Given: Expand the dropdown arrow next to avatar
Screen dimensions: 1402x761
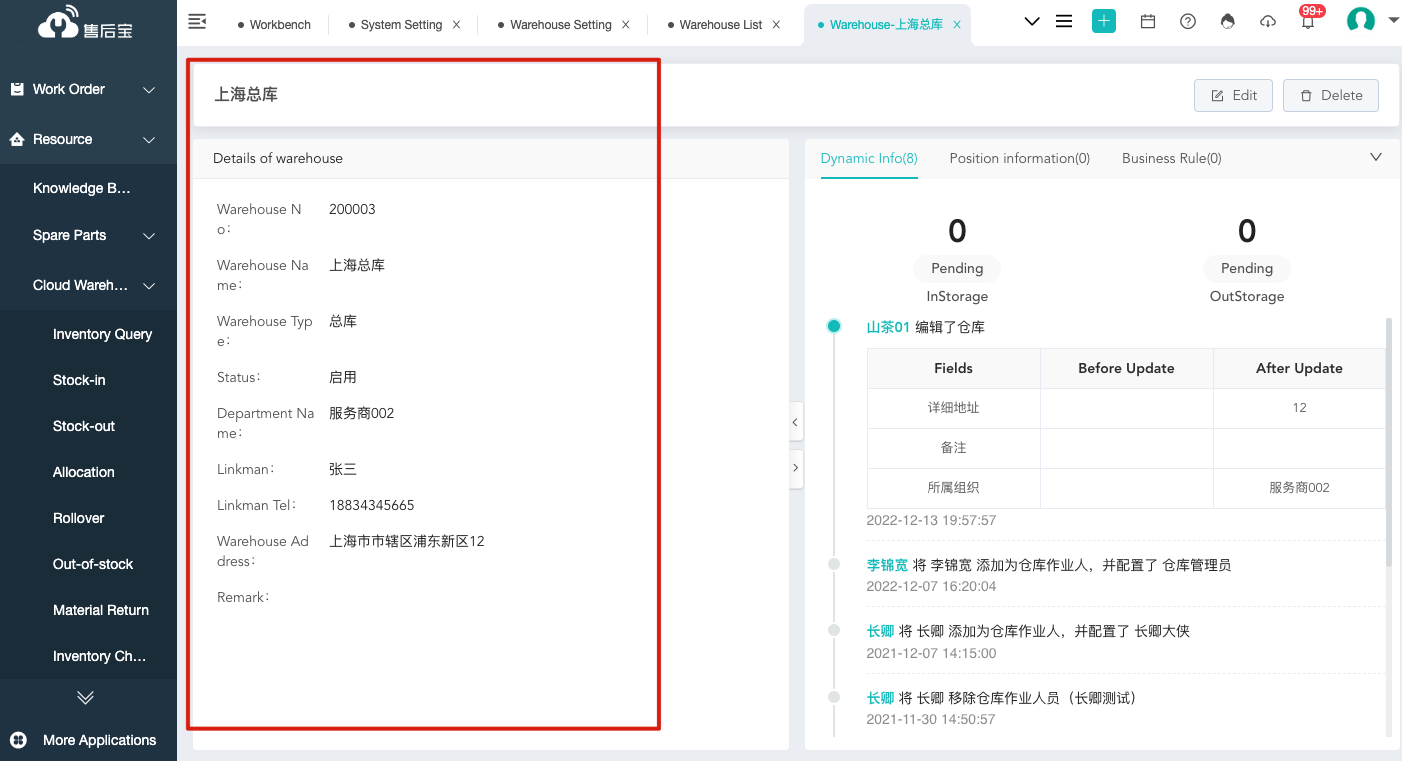Looking at the screenshot, I should click(x=1393, y=20).
